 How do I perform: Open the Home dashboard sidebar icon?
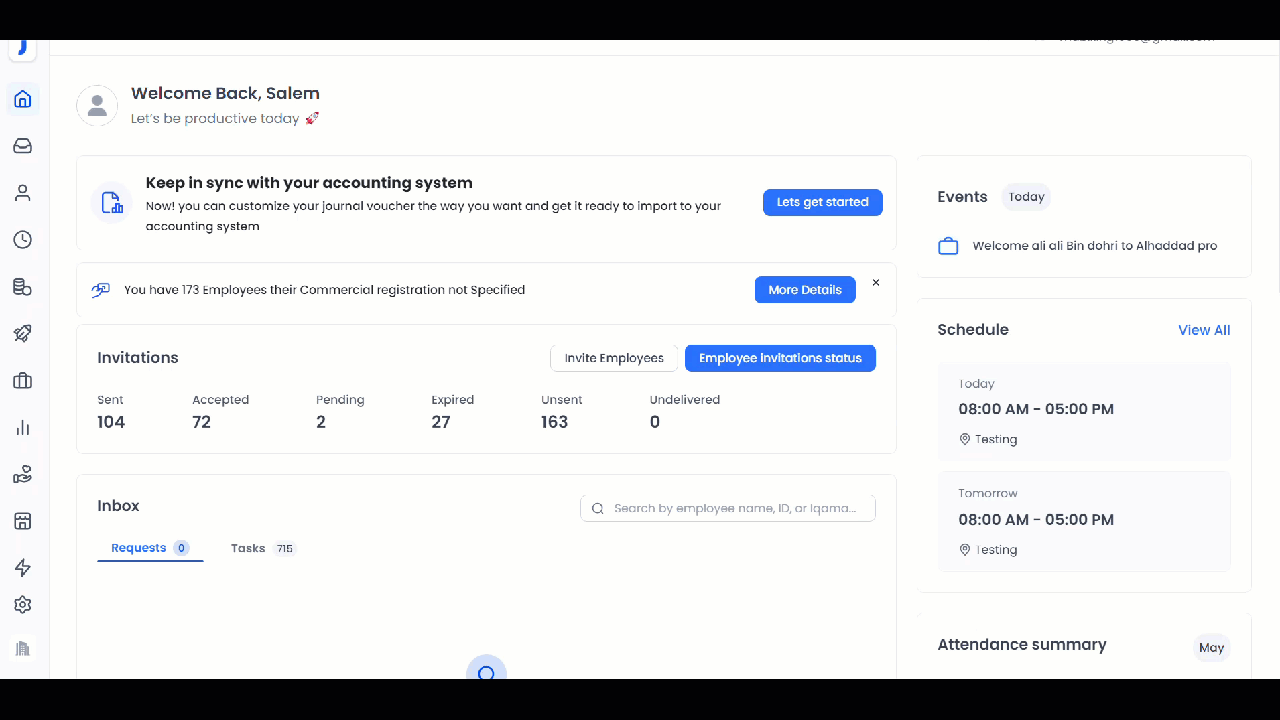tap(22, 99)
